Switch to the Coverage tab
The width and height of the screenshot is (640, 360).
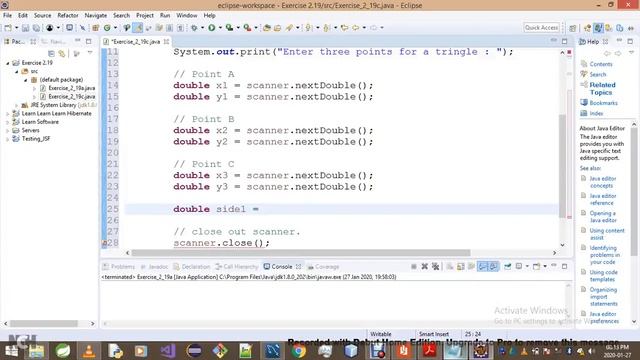[x=323, y=267]
